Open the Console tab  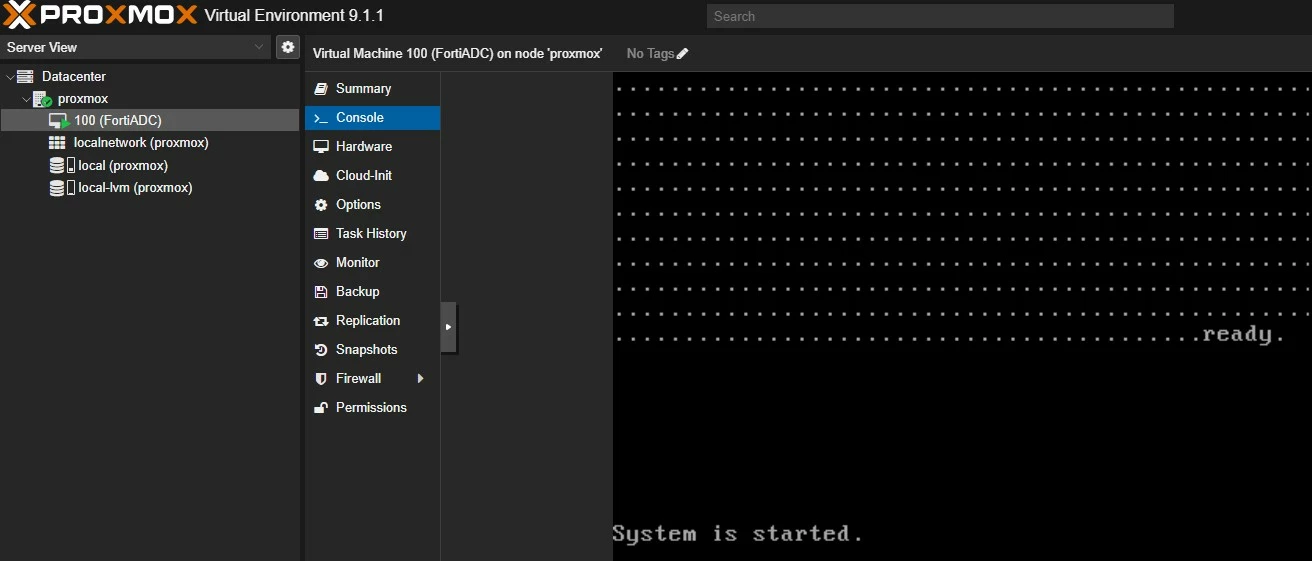(x=372, y=118)
